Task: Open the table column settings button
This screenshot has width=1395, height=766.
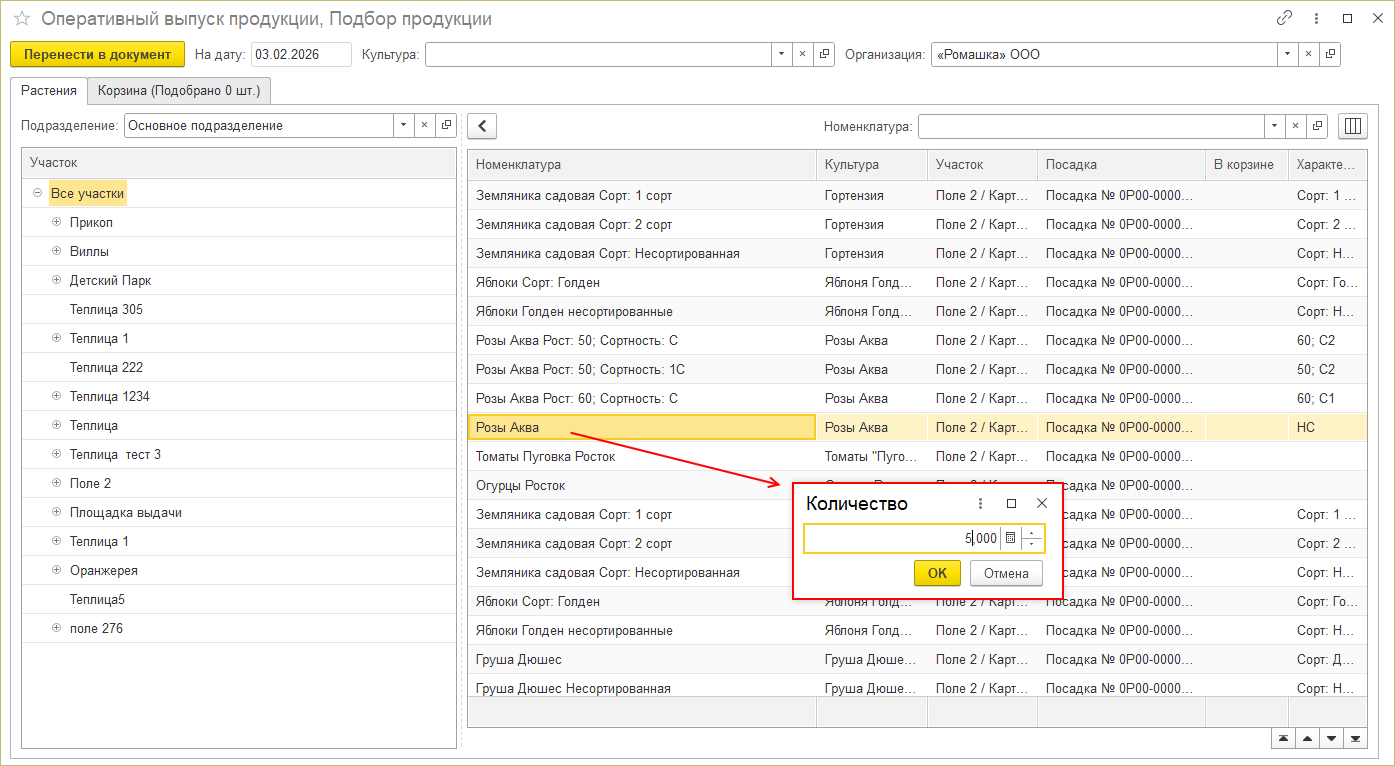Action: point(1353,126)
